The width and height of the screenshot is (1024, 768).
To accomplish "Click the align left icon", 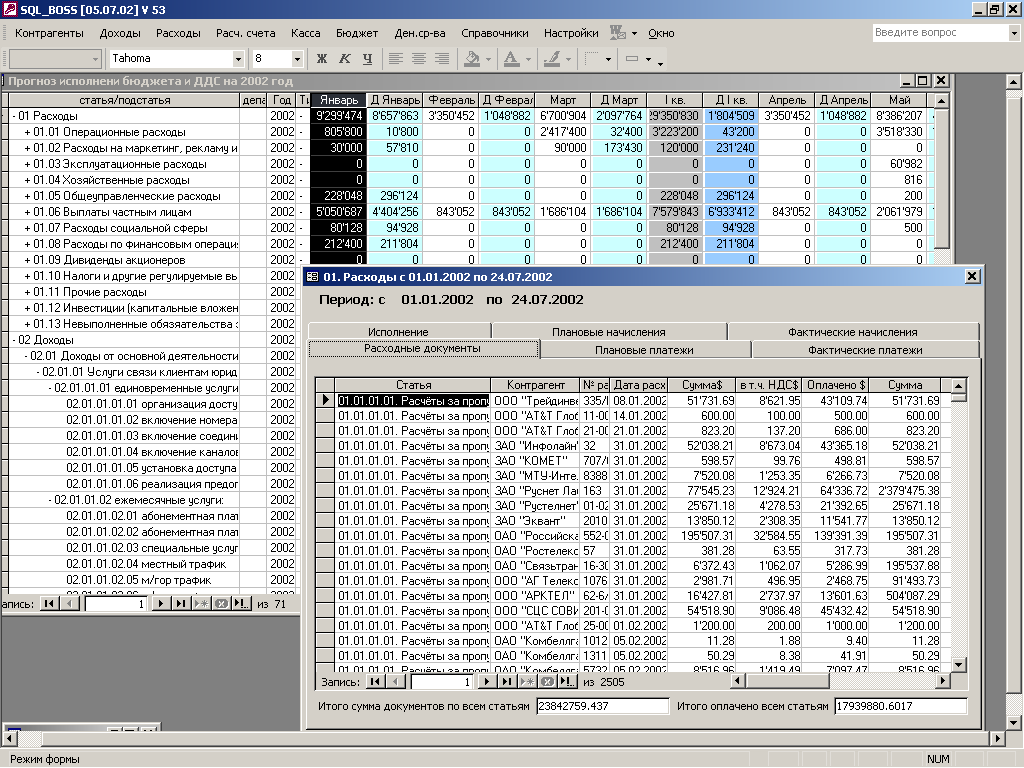I will [396, 59].
